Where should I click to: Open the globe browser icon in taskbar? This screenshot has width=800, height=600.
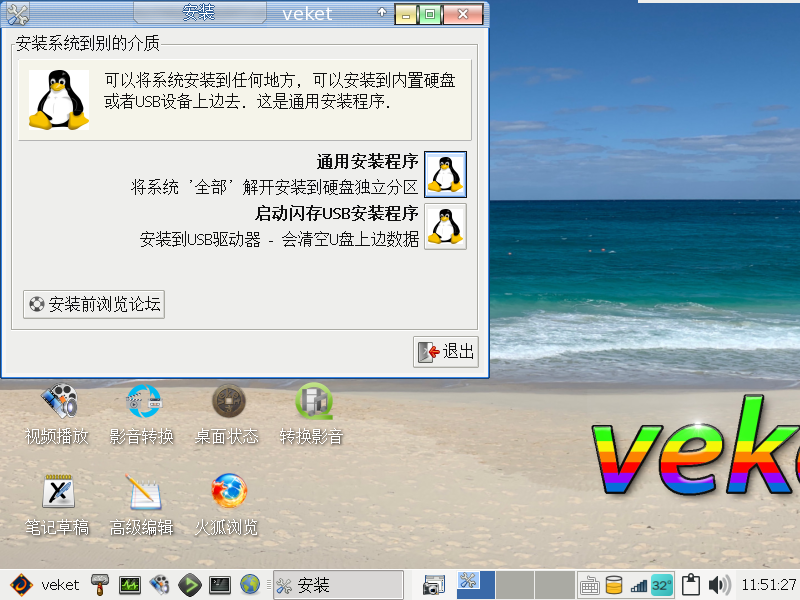tap(250, 585)
